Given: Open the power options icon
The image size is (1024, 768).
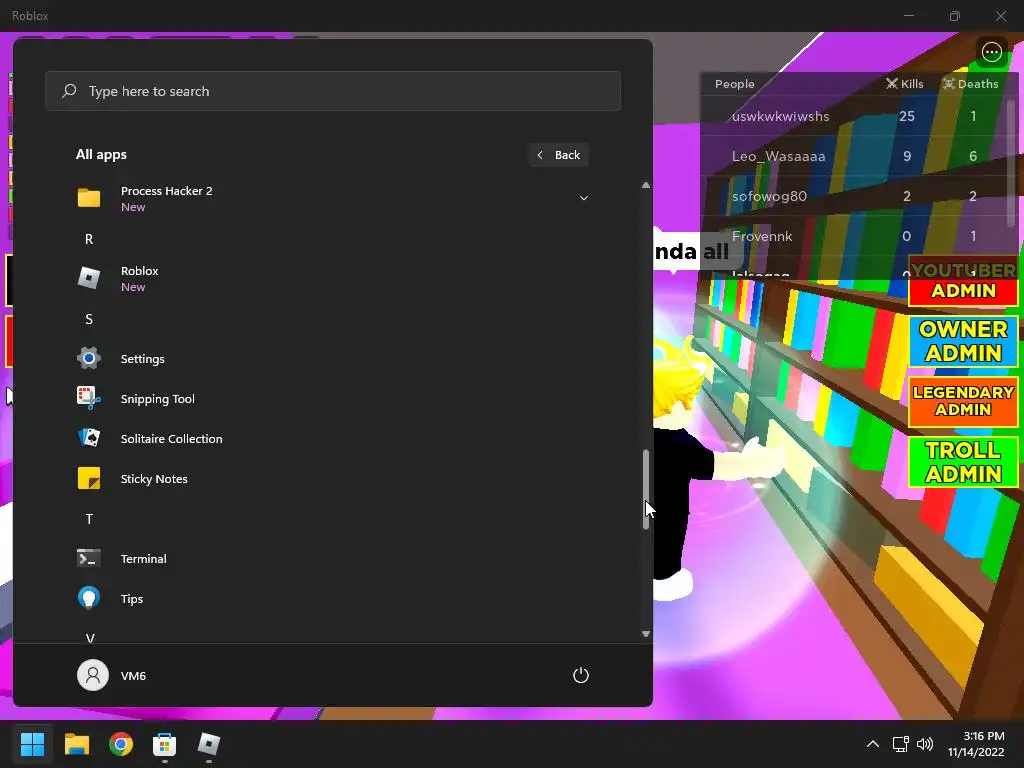Looking at the screenshot, I should coord(581,675).
